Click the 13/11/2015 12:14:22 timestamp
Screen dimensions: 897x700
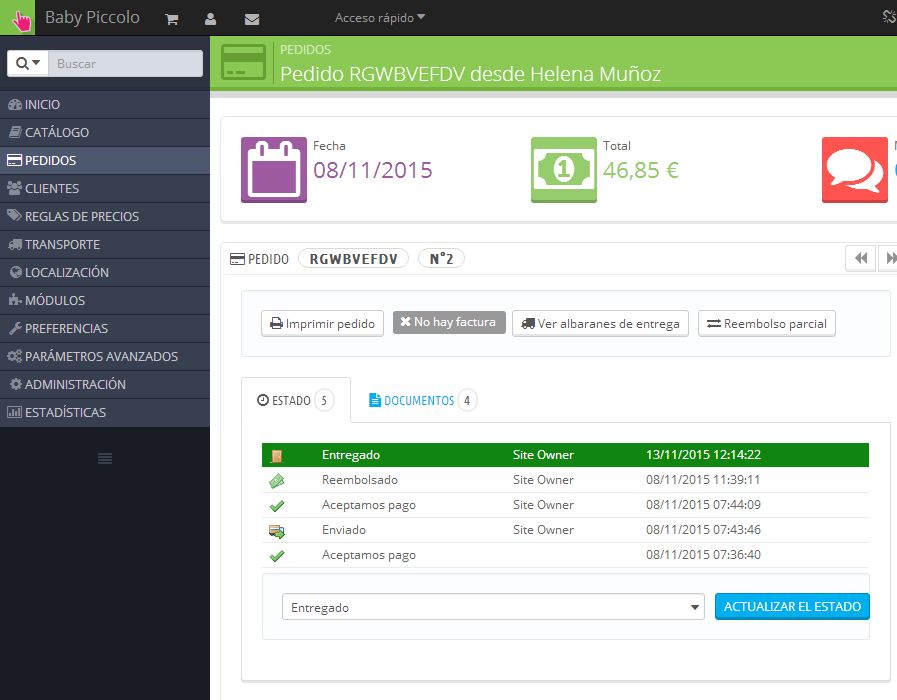703,455
